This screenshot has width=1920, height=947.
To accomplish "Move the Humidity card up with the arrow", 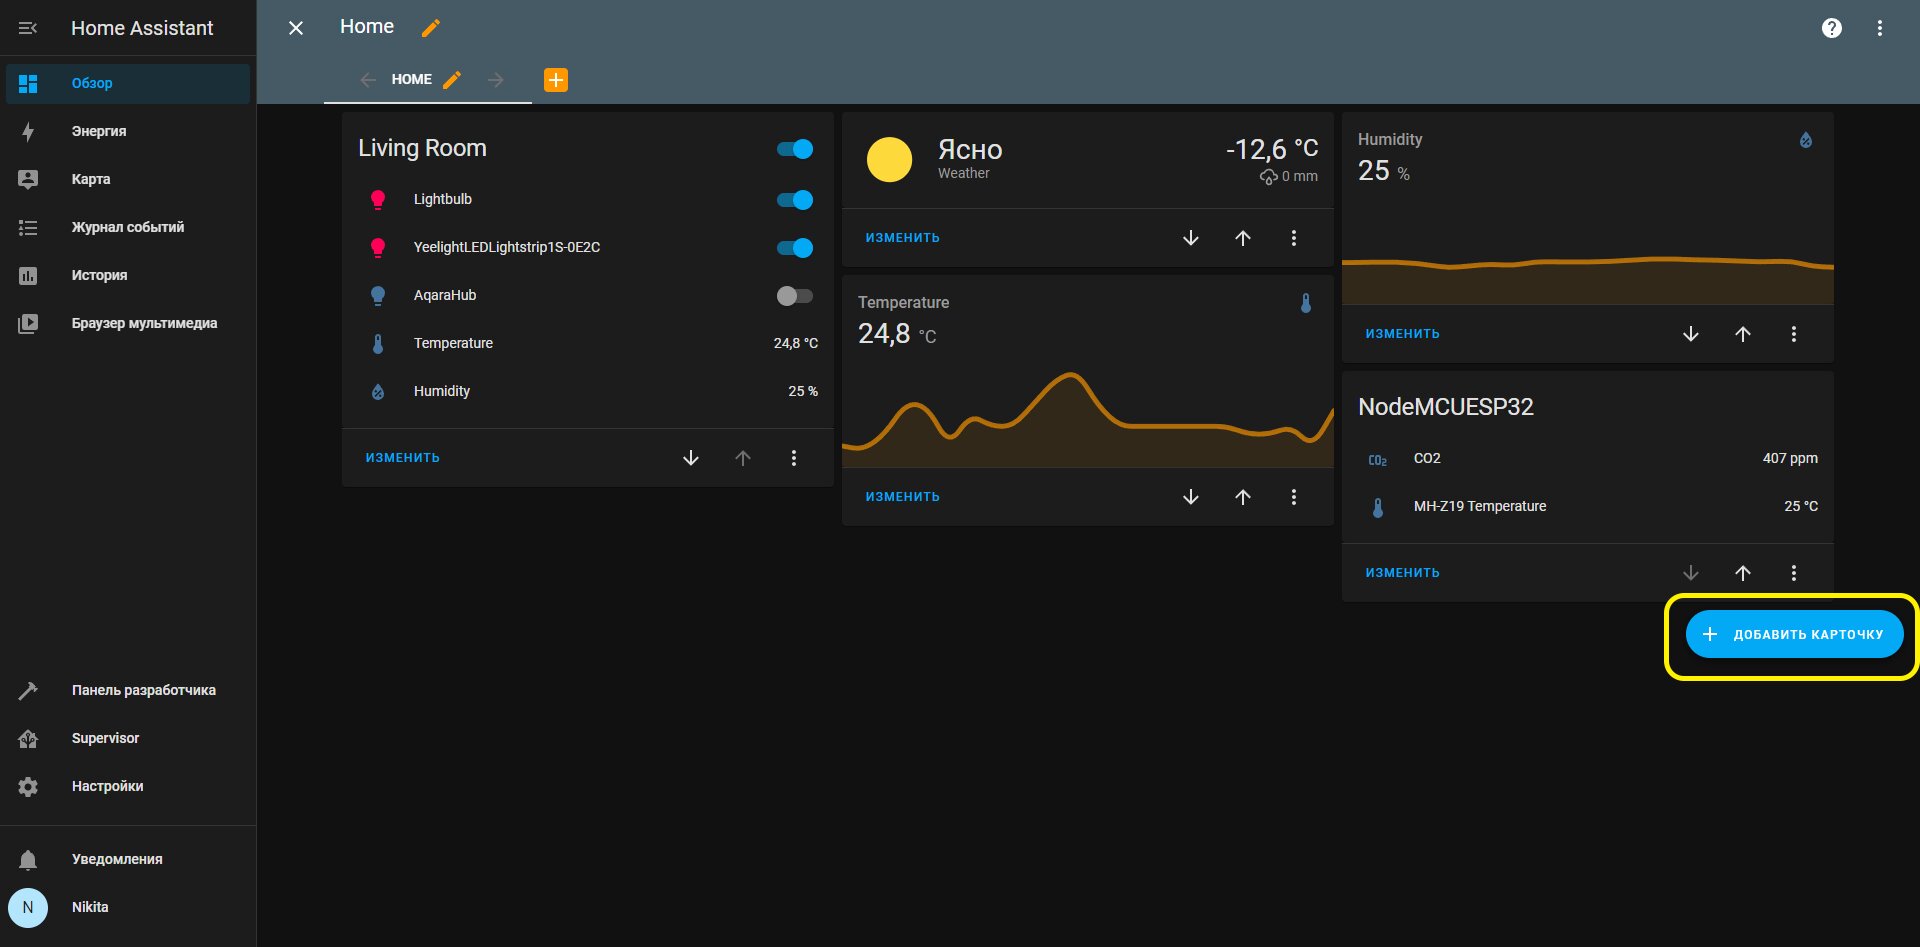I will pyautogui.click(x=1743, y=334).
